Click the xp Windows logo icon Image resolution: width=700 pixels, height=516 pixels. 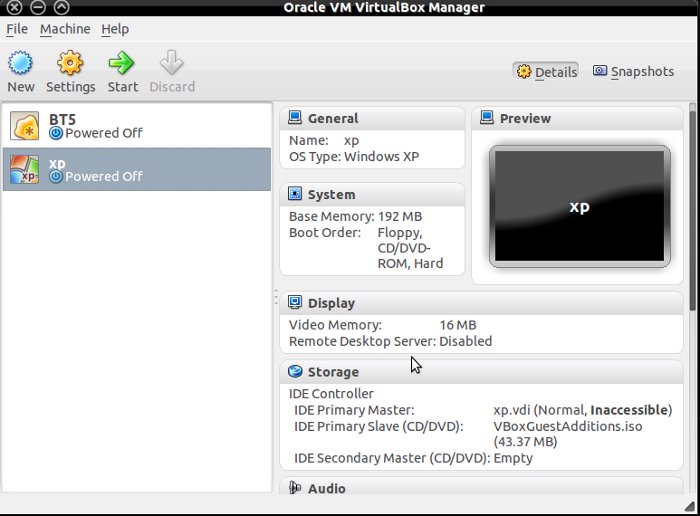pos(25,170)
